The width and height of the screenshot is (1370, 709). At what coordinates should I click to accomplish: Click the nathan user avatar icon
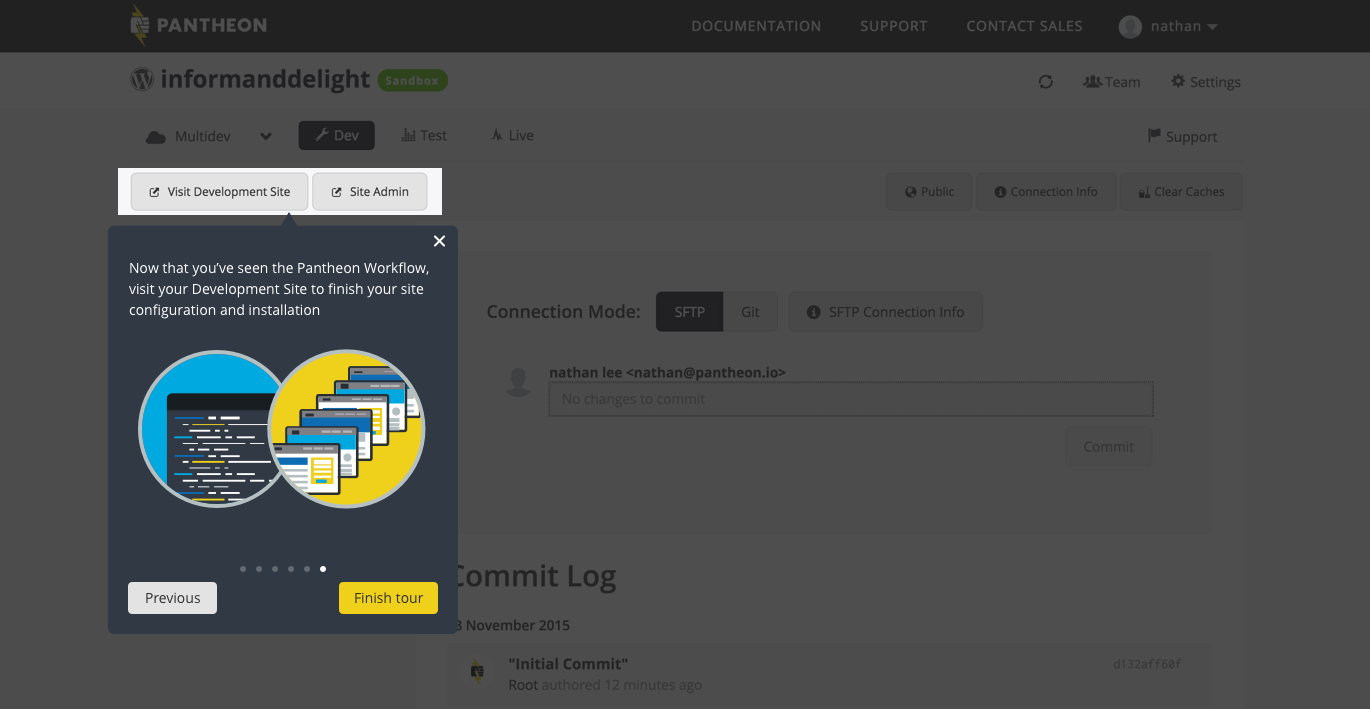(1130, 26)
